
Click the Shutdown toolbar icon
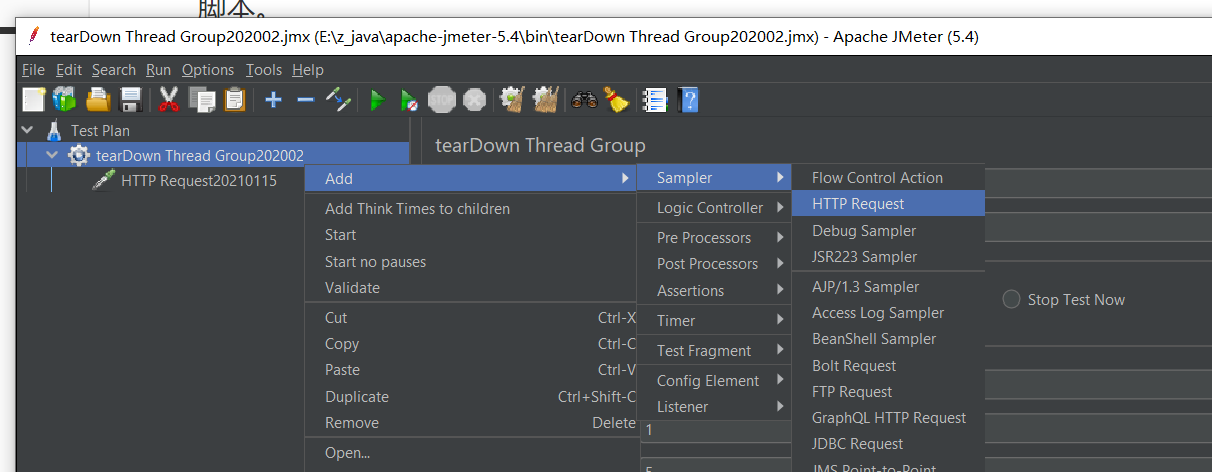pyautogui.click(x=474, y=99)
